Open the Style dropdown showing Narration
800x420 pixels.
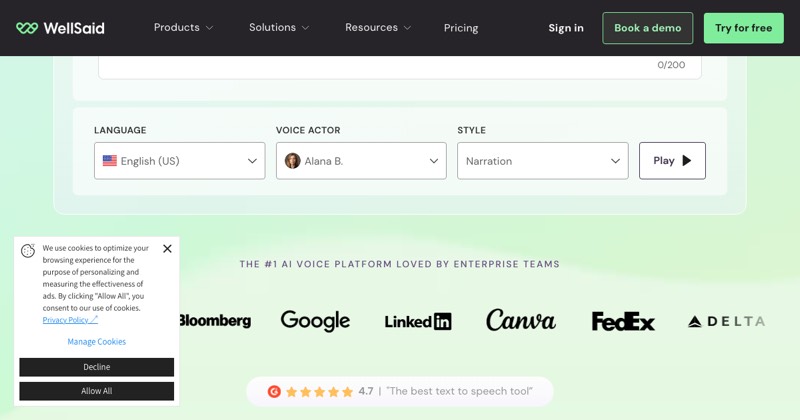click(543, 161)
